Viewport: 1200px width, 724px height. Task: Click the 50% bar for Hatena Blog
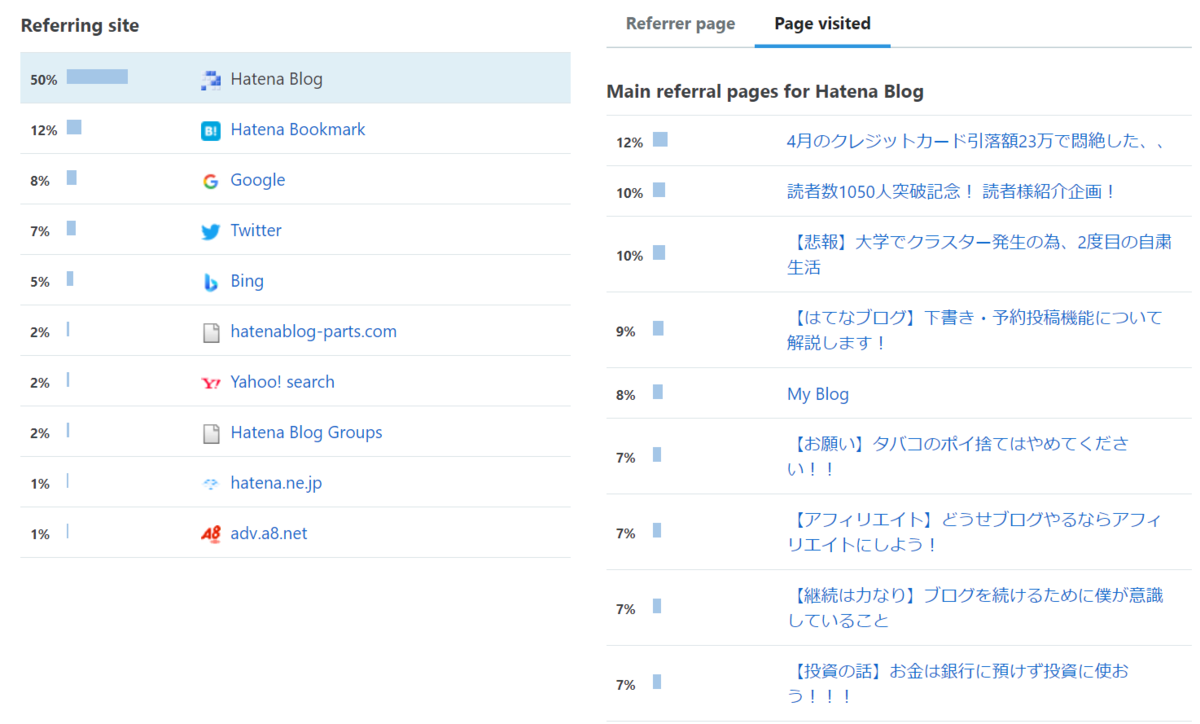coord(97,76)
